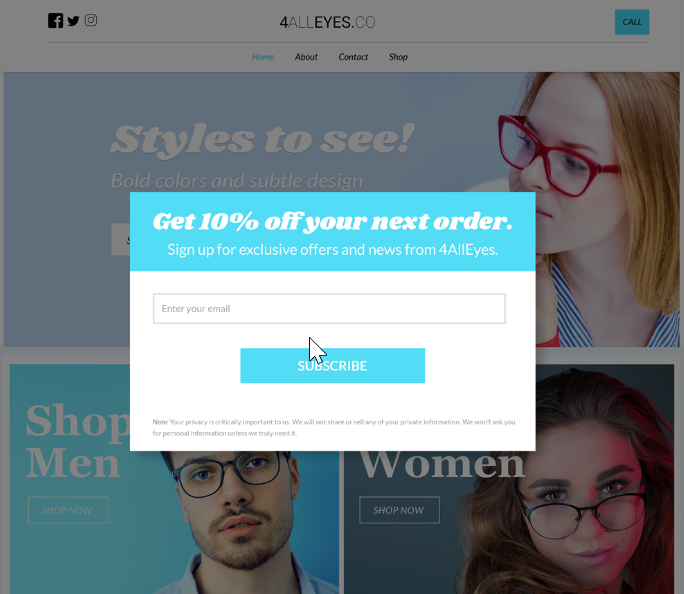Go to the Home nav item
684x594 pixels.
pos(263,57)
